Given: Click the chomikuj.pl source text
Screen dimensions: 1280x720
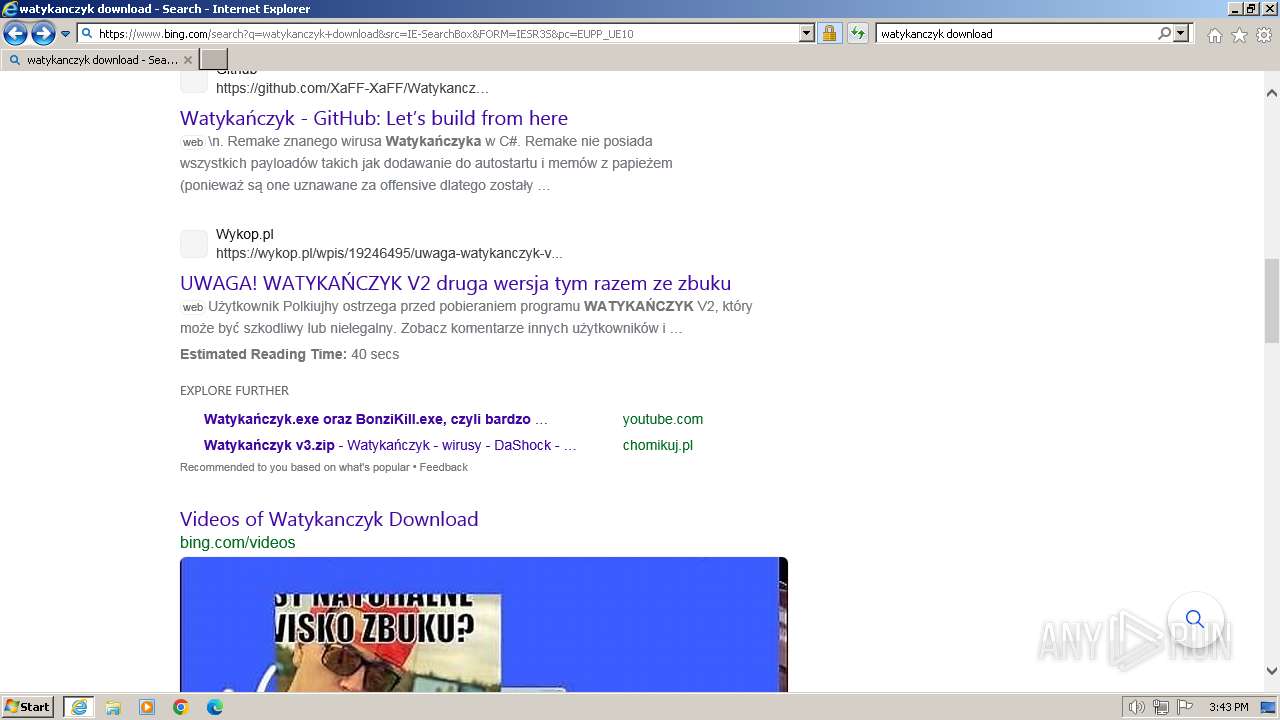Looking at the screenshot, I should [x=658, y=445].
